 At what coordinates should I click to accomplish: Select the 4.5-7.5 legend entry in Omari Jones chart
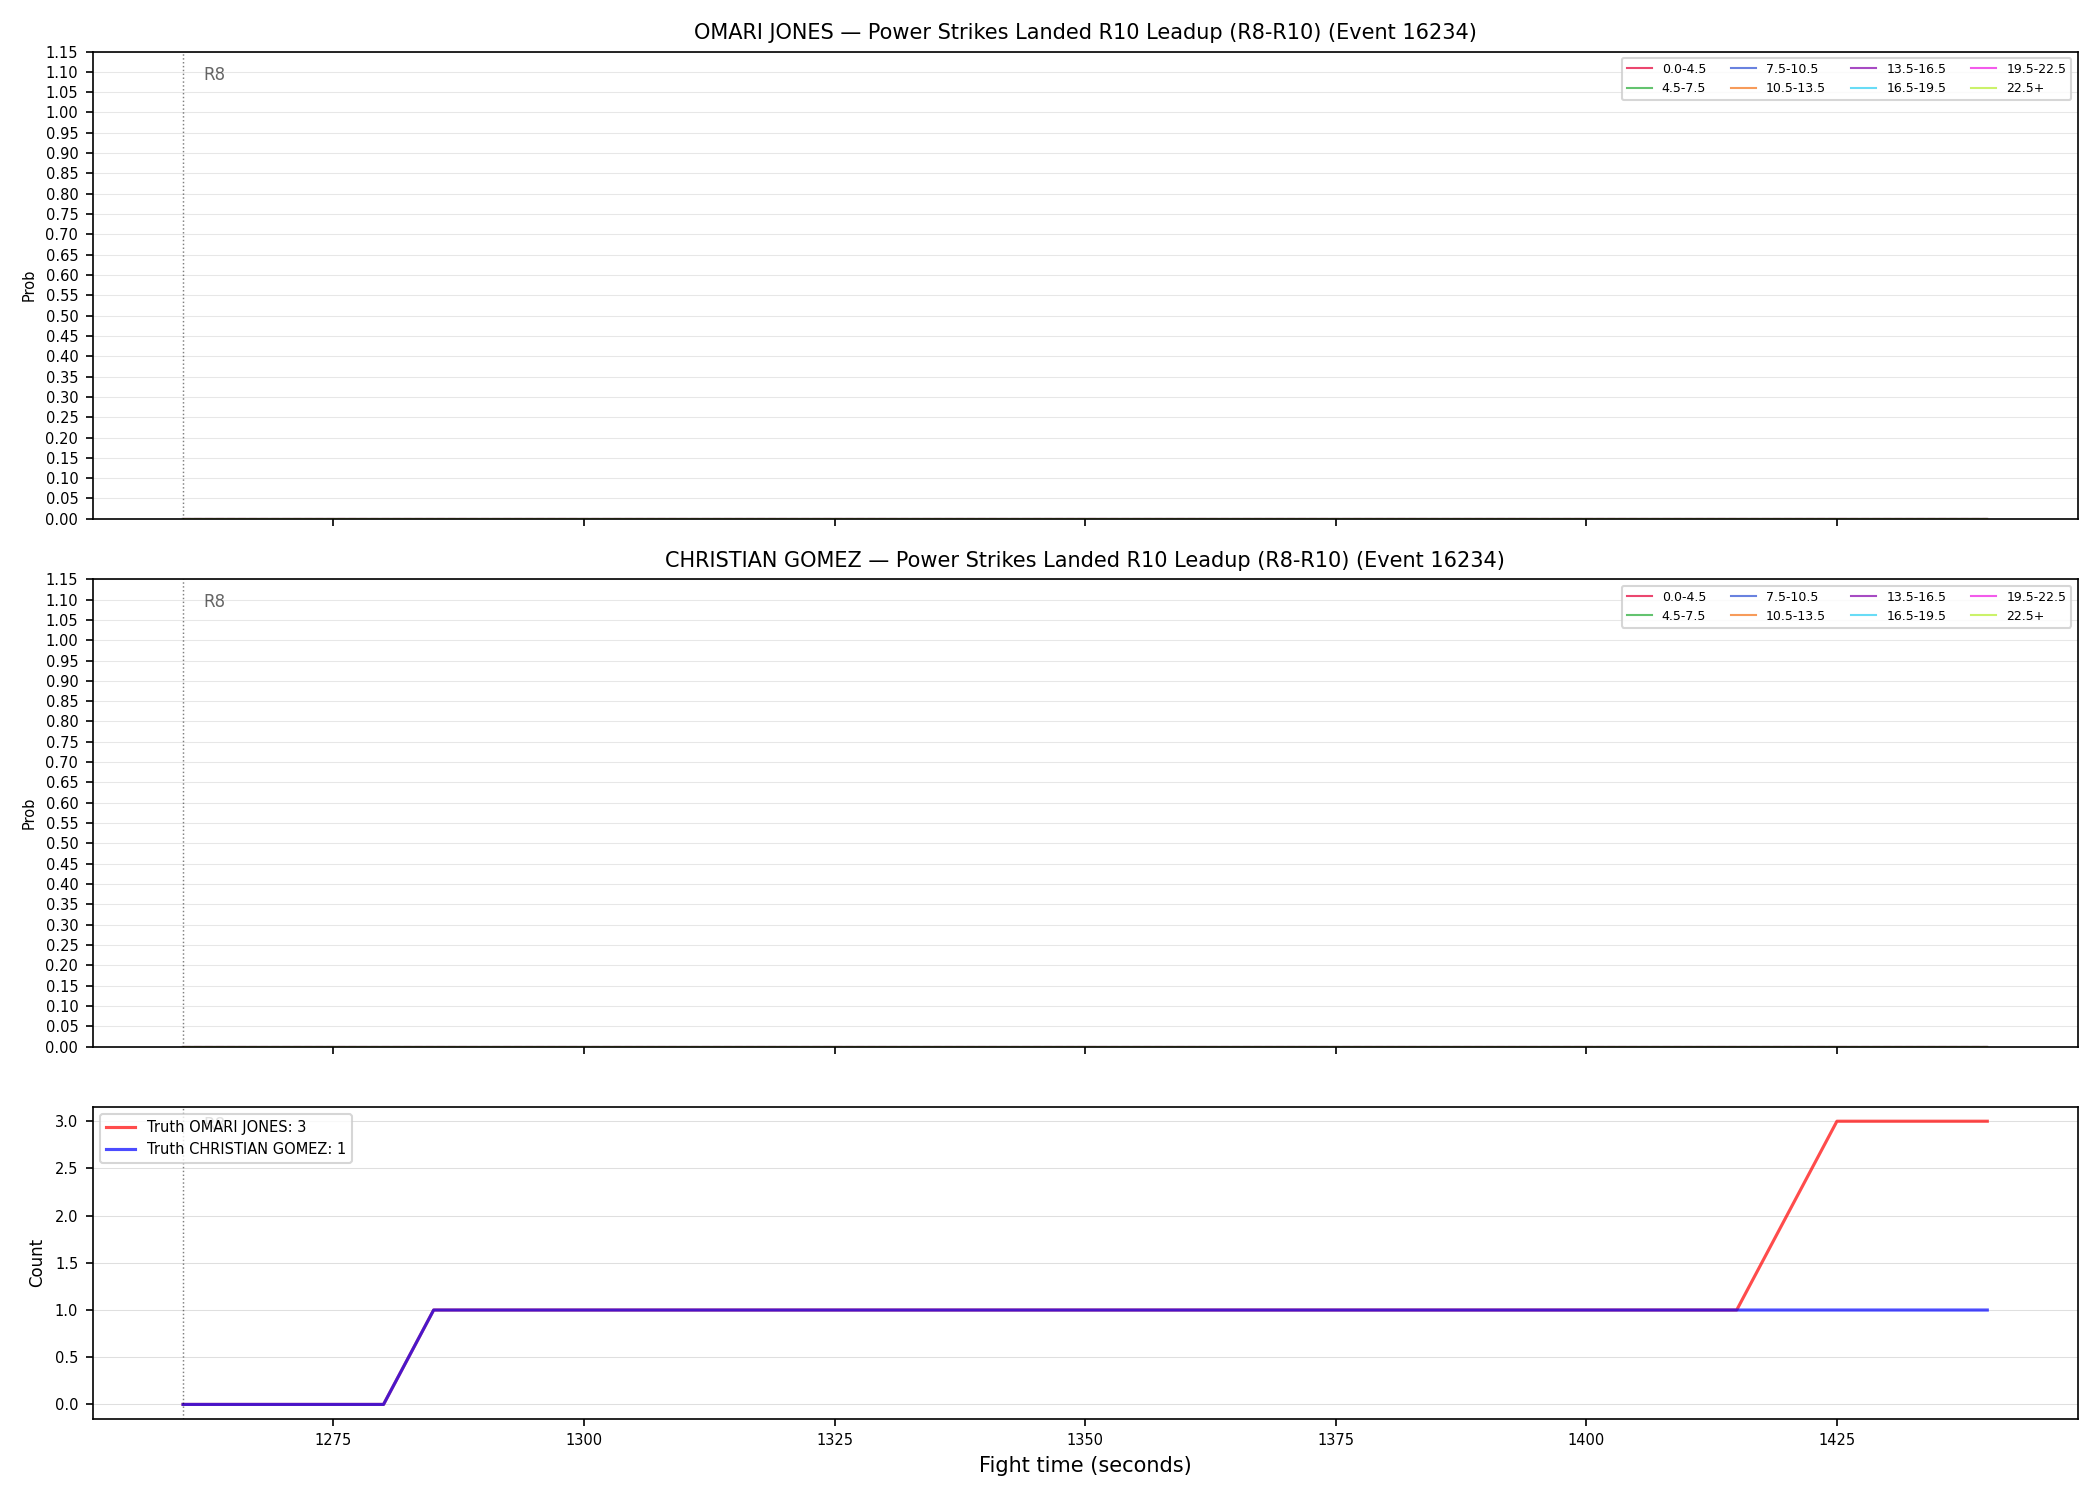click(1667, 88)
